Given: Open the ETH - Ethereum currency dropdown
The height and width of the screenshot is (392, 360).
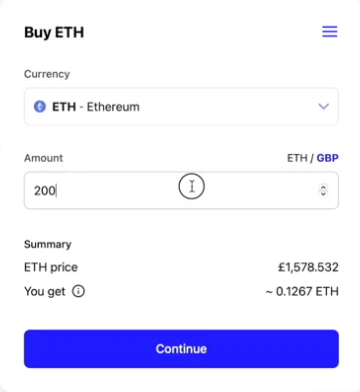Looking at the screenshot, I should [x=181, y=107].
